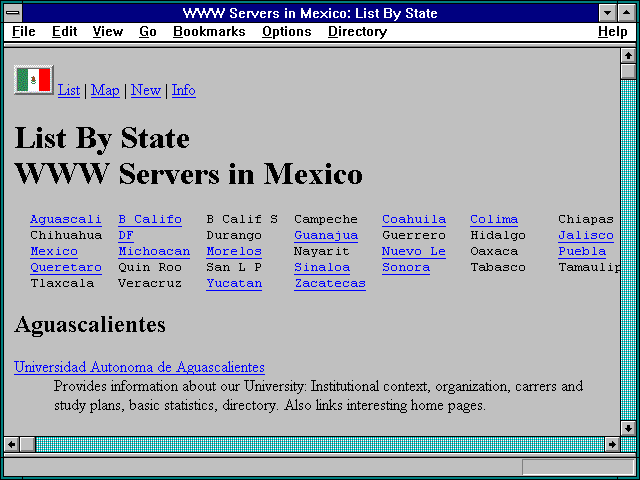Visit the Morelos link
640x480 pixels.
(x=234, y=251)
